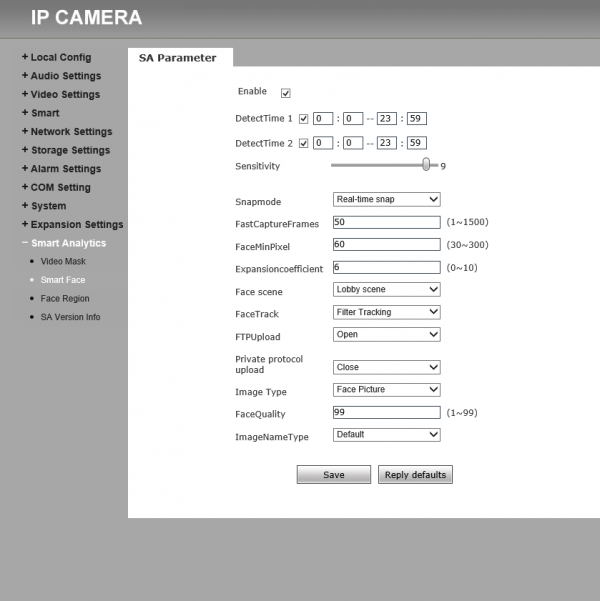Uncheck the DetectTime 2 checkbox

click(304, 143)
